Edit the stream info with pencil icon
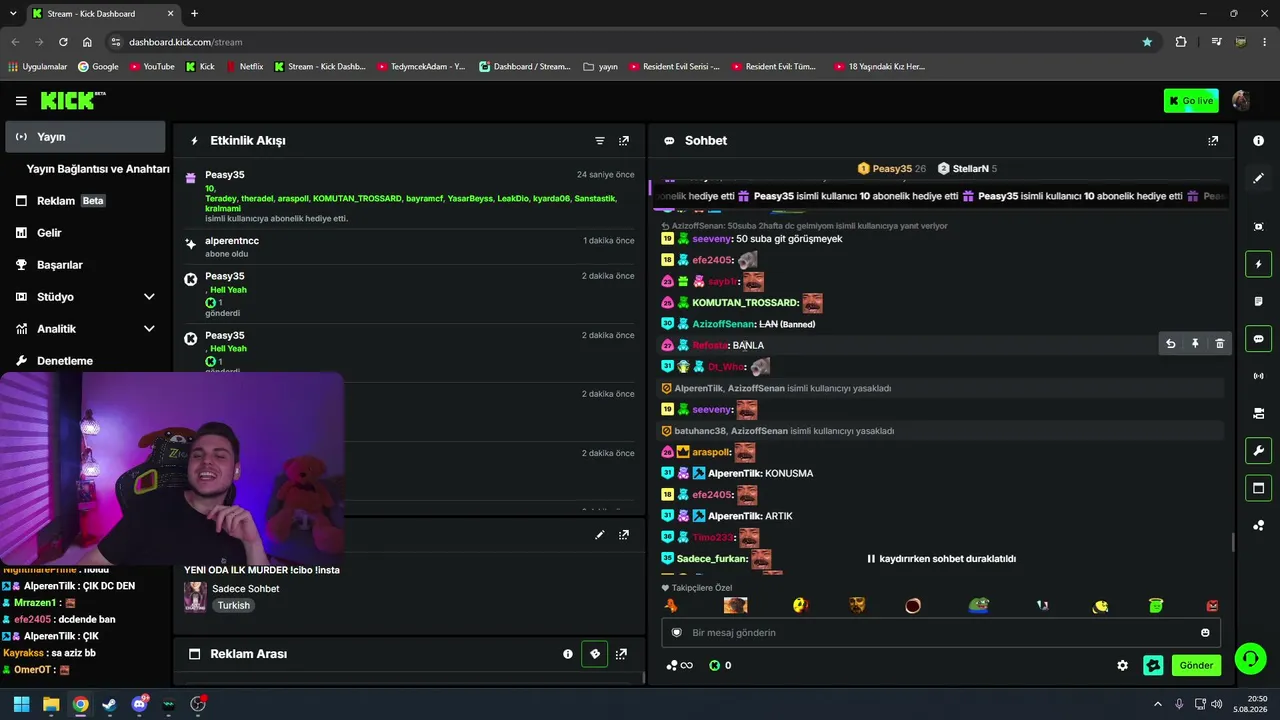Viewport: 1280px width, 720px height. pos(600,535)
